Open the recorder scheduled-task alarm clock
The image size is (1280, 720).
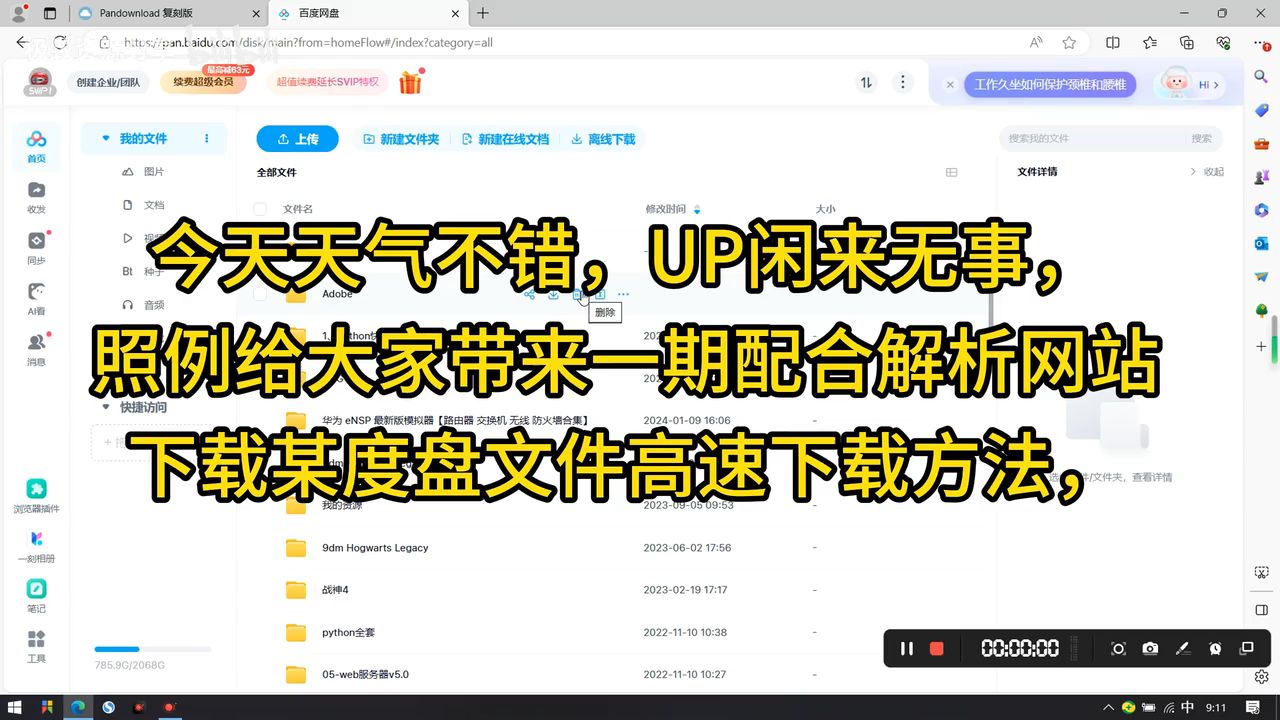[1214, 648]
